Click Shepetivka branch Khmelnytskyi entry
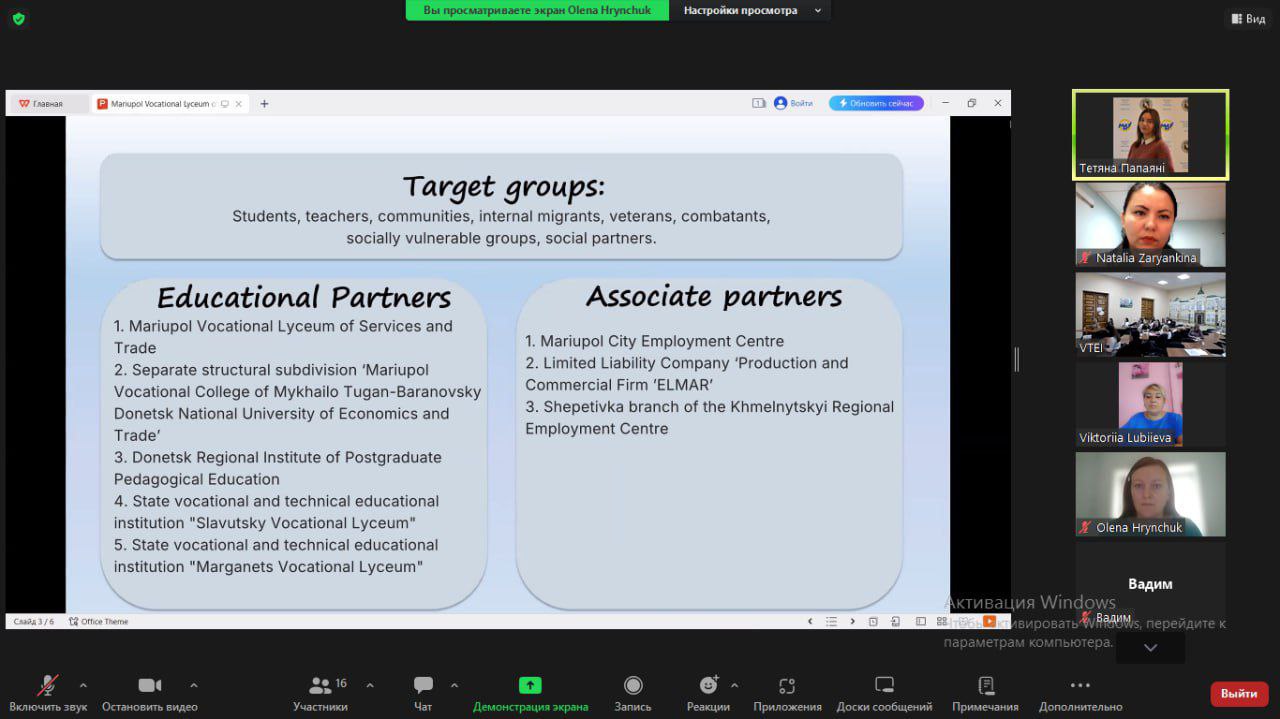 click(x=710, y=418)
